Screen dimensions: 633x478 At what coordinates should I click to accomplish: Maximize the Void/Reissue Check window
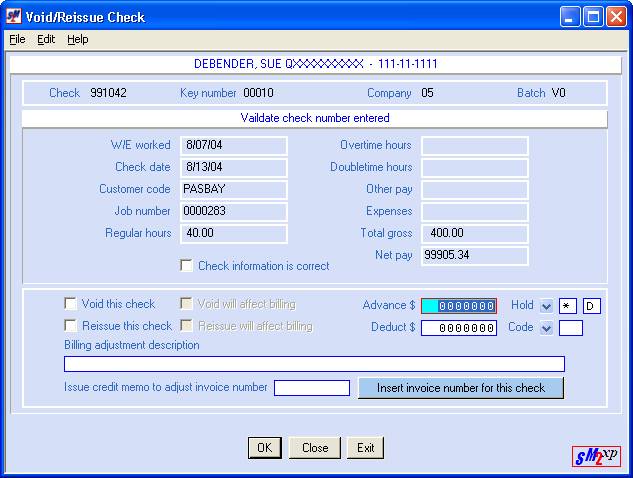pos(593,17)
